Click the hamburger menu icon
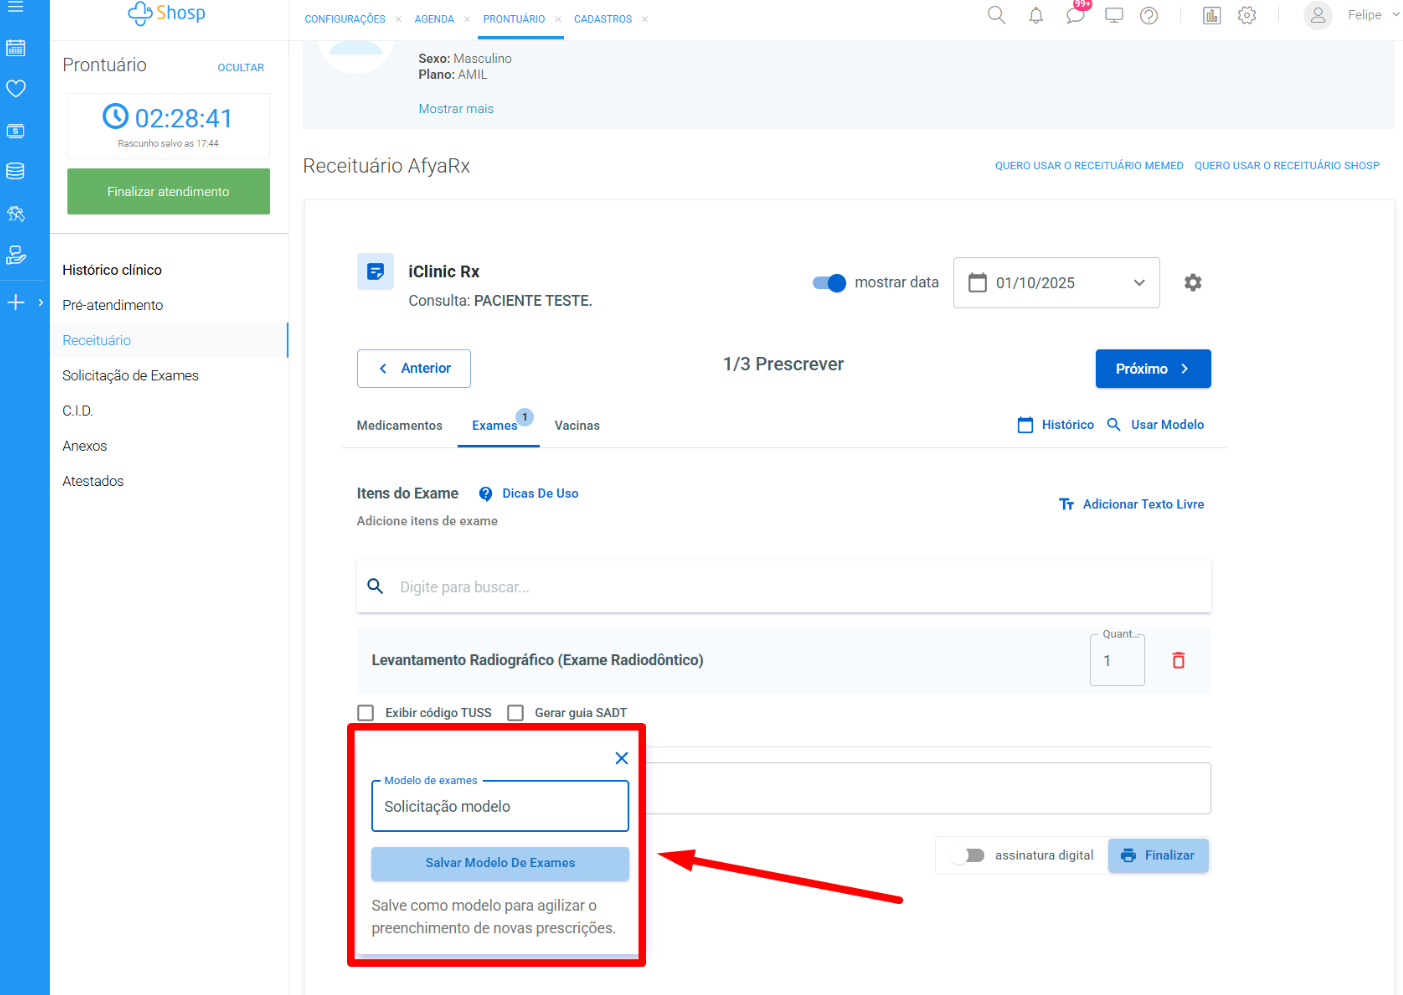Screen dimensions: 1403x995 [16, 7]
